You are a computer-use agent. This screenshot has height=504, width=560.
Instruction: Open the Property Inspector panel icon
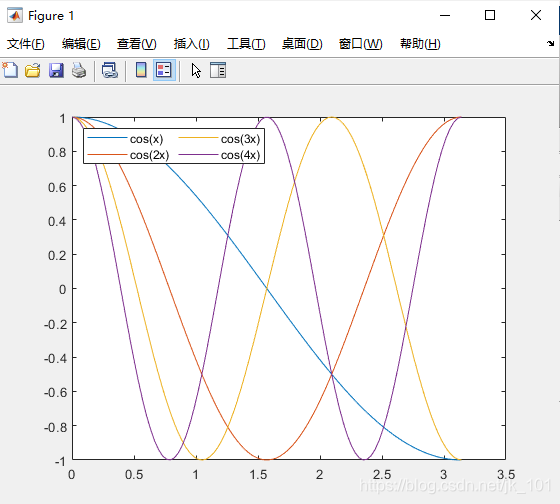[218, 70]
